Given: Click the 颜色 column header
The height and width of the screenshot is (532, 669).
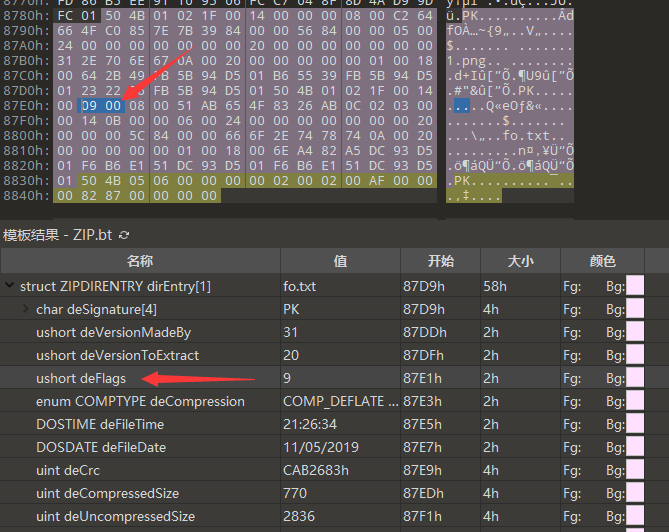Looking at the screenshot, I should tap(602, 261).
